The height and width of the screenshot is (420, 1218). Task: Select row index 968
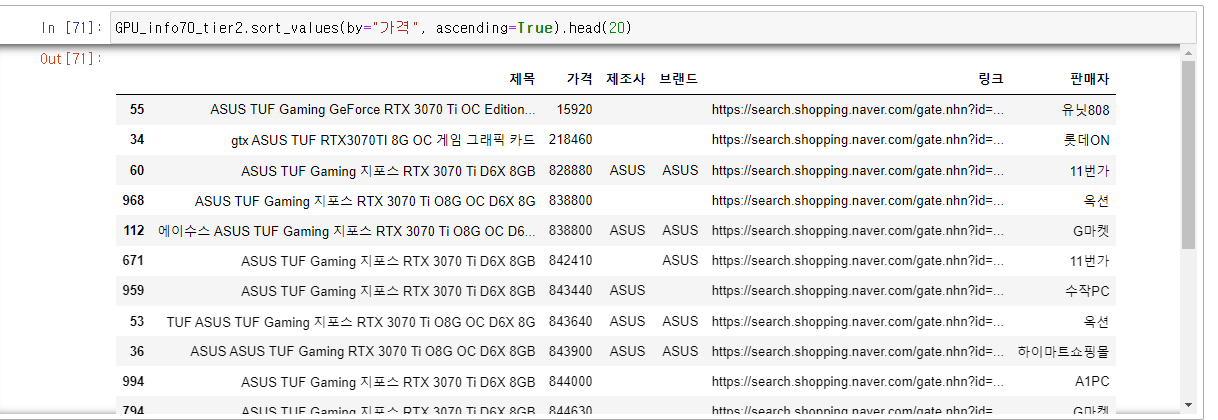tap(133, 200)
